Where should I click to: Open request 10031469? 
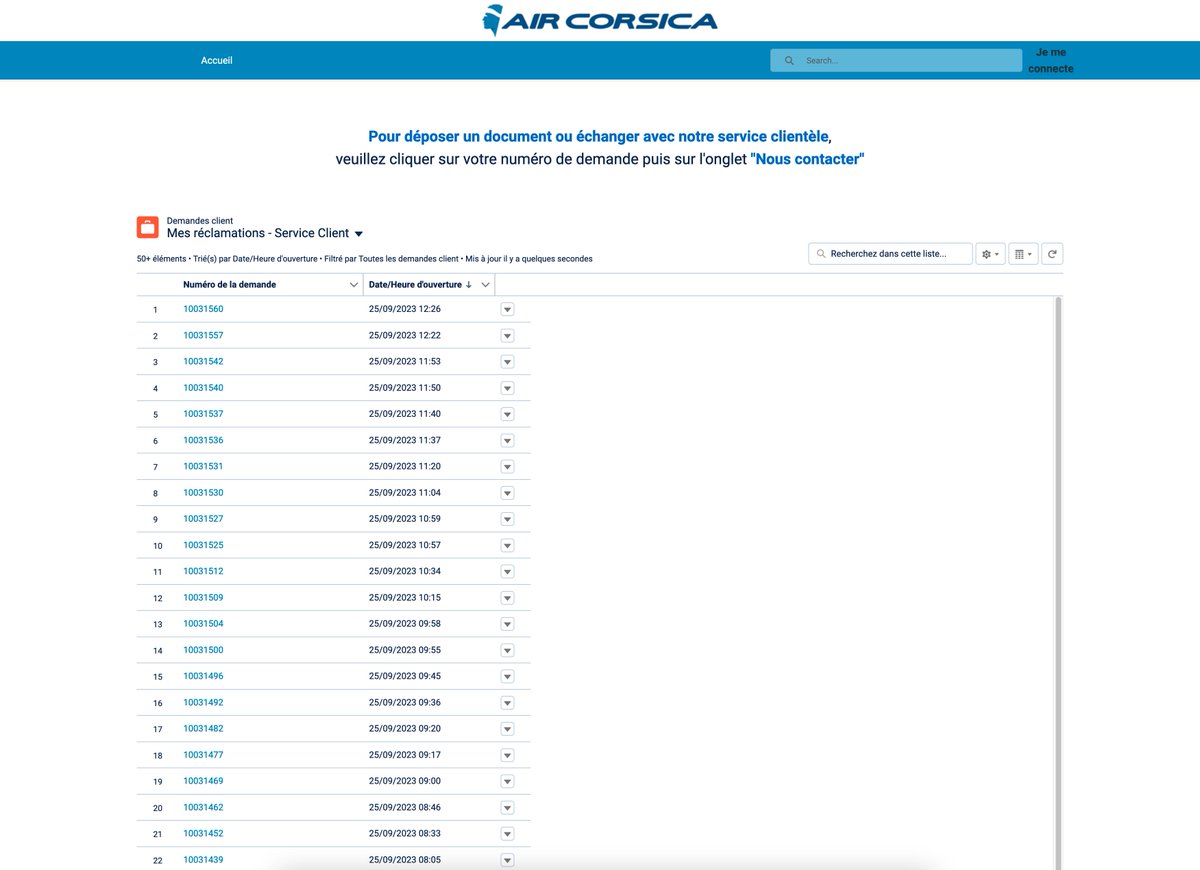click(203, 781)
